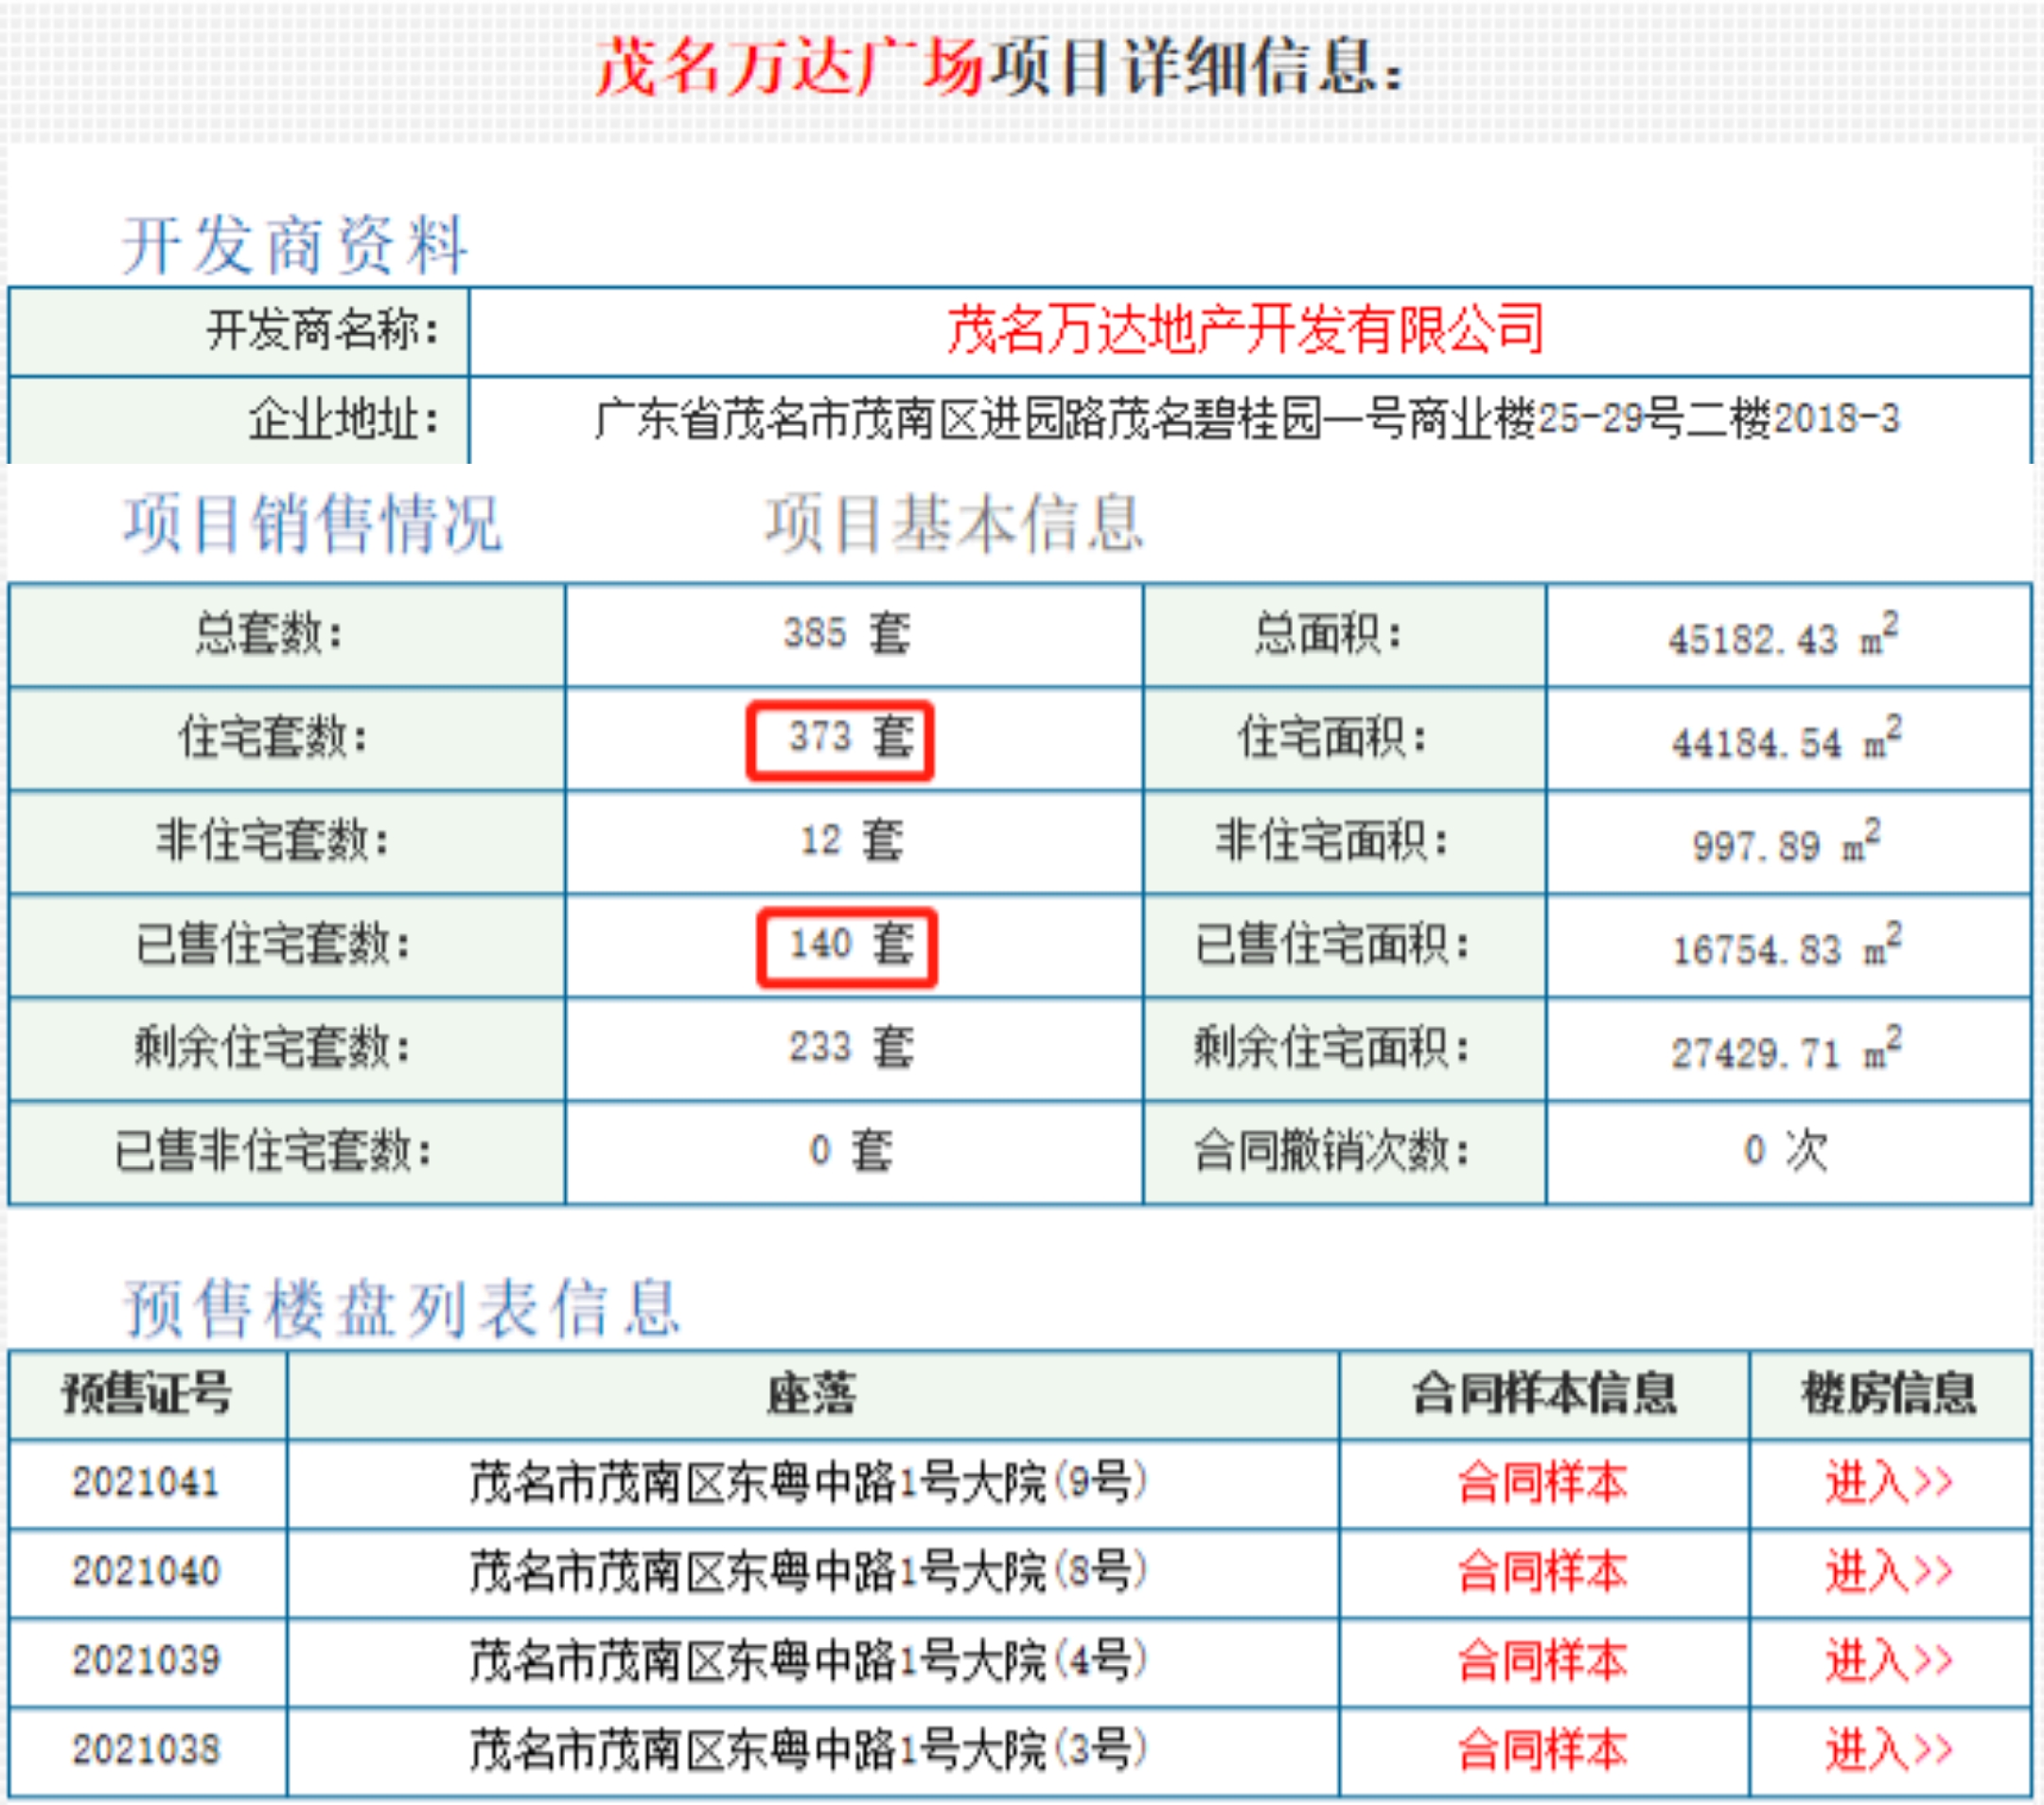
Task: Select address 茂名市茂南区东粤中路1号大院(3号)
Action: [809, 1749]
